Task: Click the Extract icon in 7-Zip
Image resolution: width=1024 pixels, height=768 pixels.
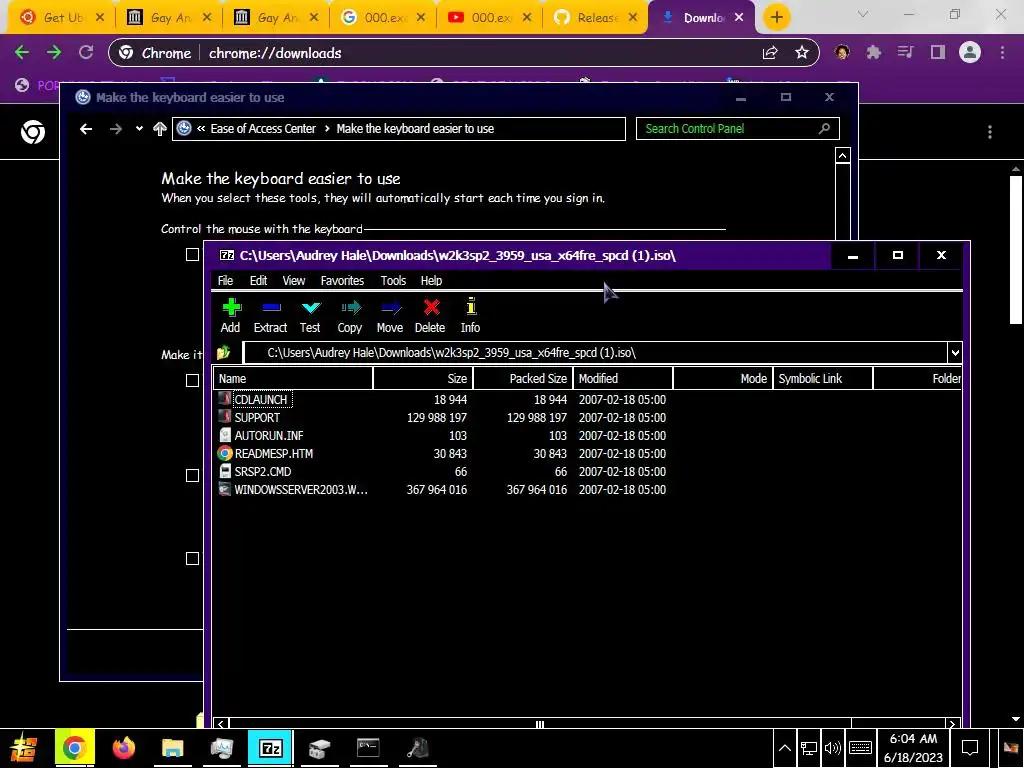Action: [271, 308]
